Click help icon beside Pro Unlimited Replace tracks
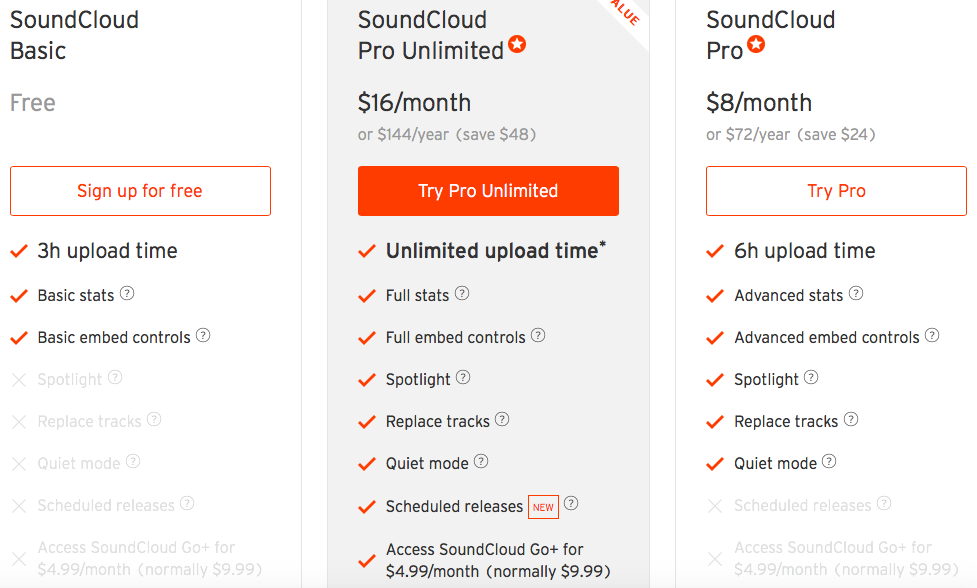The height and width of the screenshot is (588, 977). pyautogui.click(x=502, y=420)
